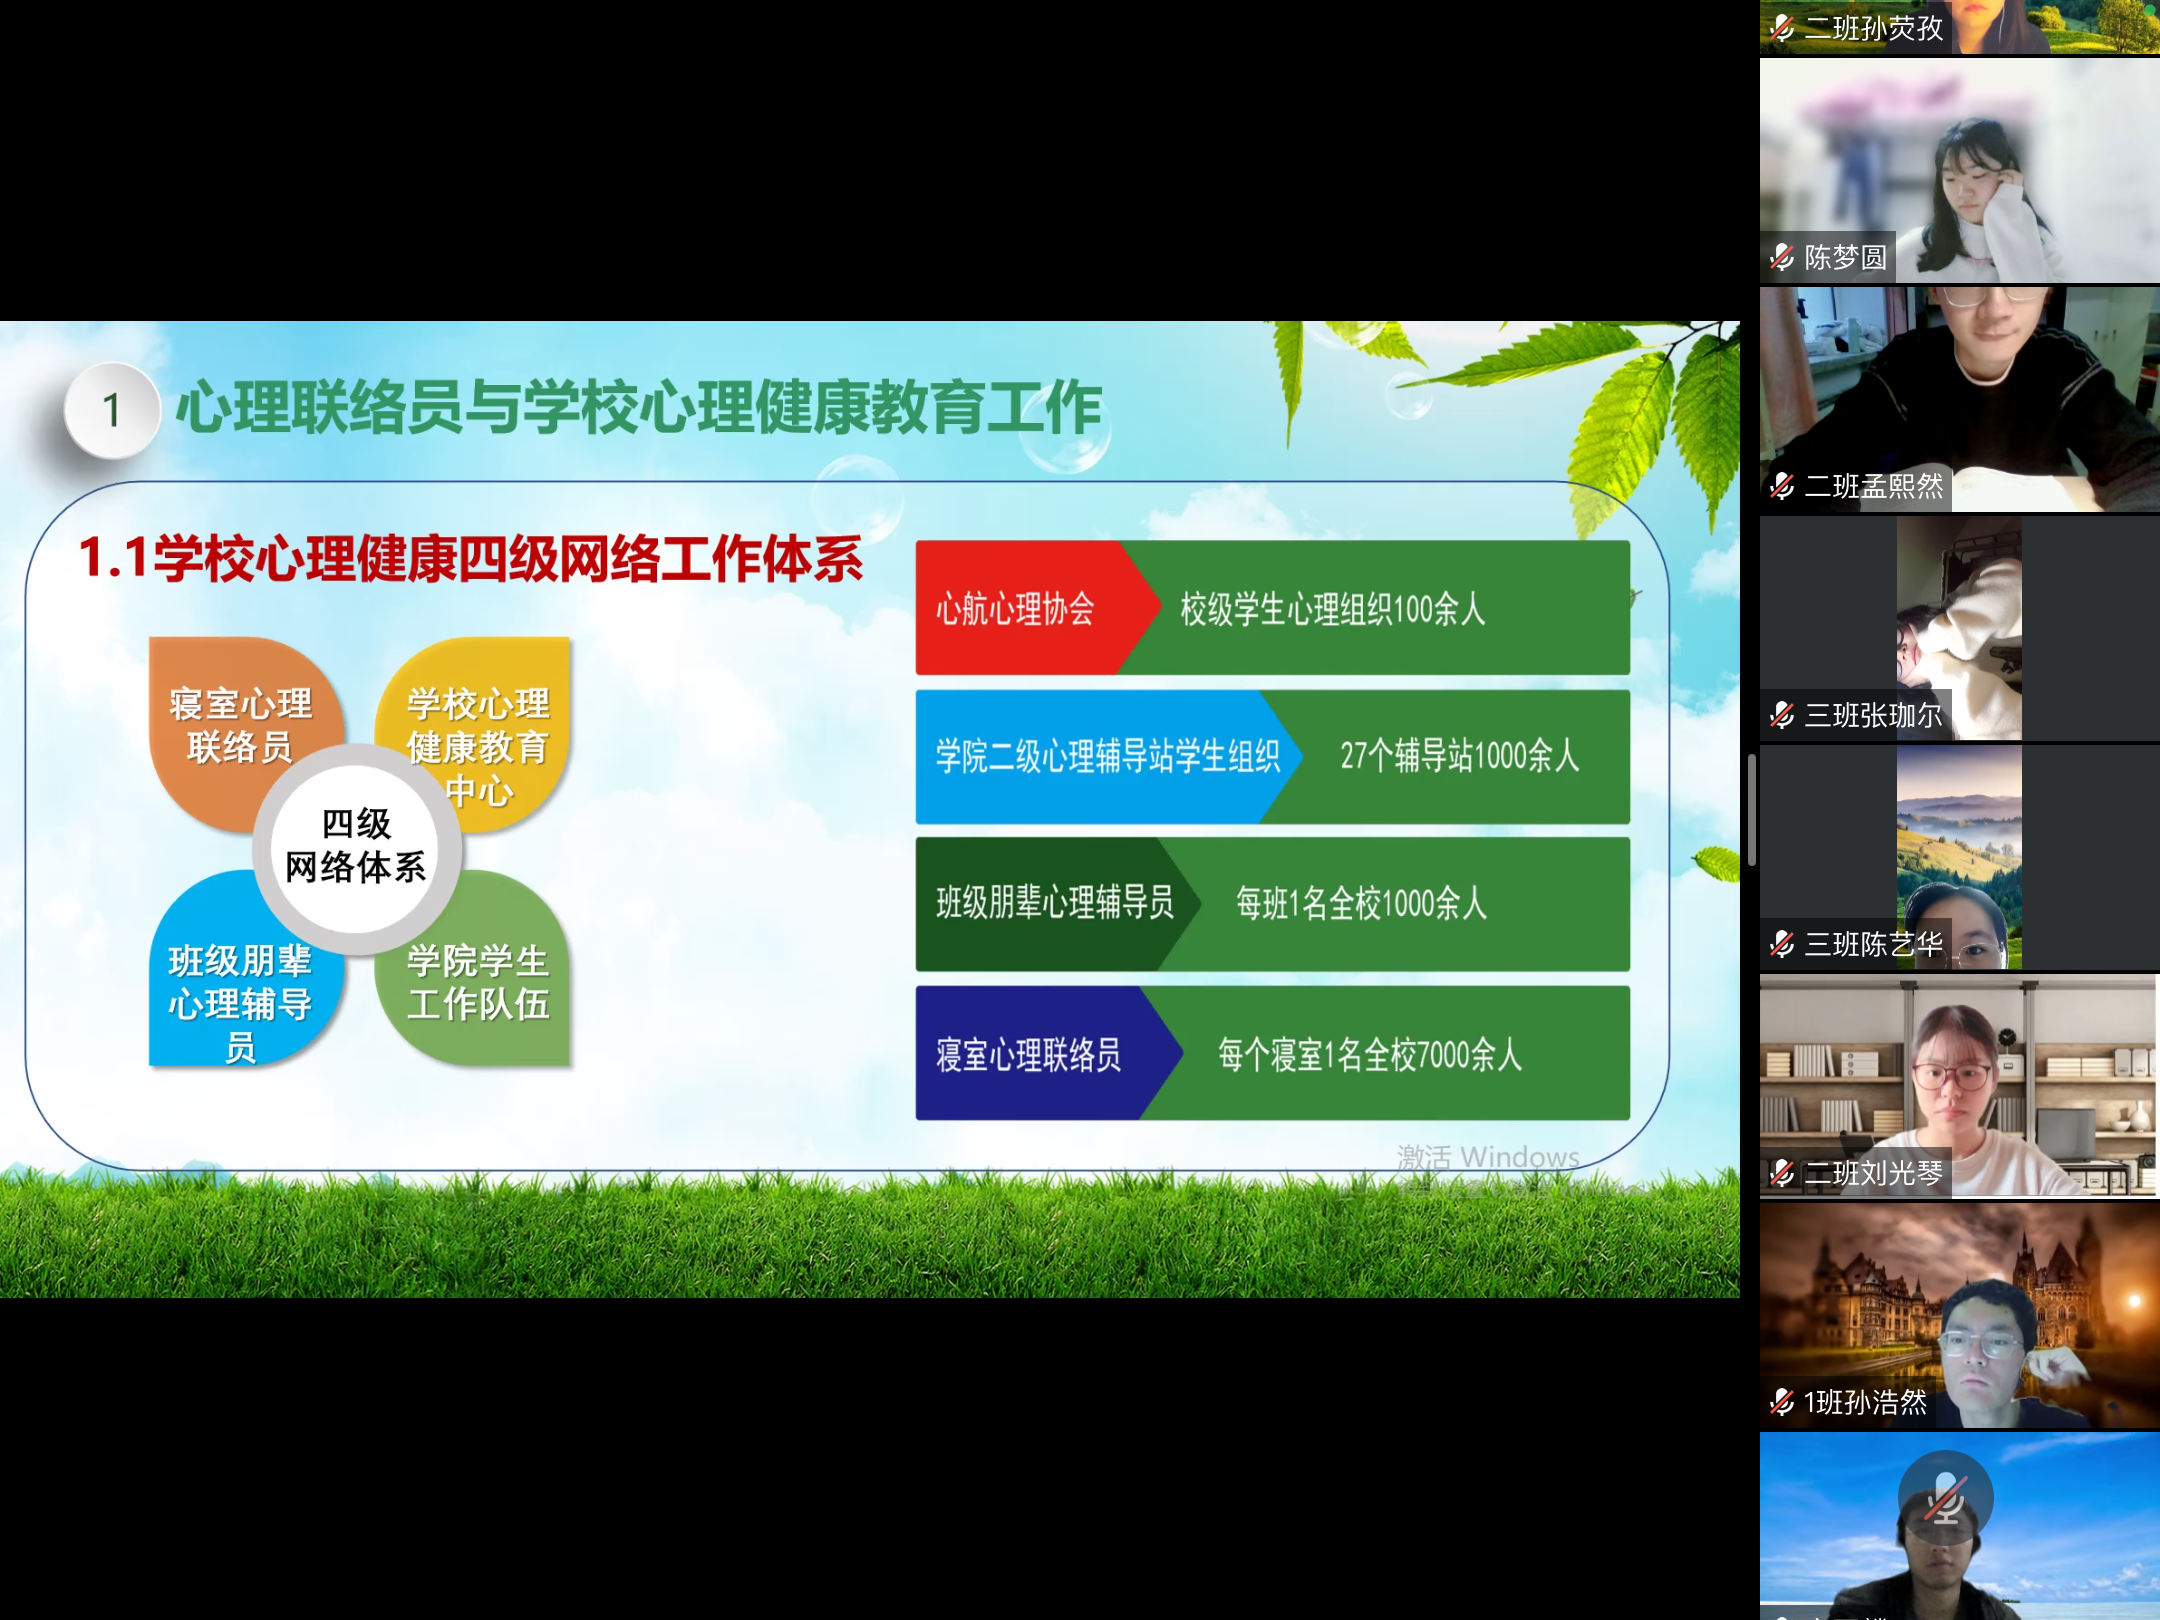Viewport: 2160px width, 1620px height.
Task: Click muted mic icon beside 二班孟熙然
Action: click(x=1782, y=486)
